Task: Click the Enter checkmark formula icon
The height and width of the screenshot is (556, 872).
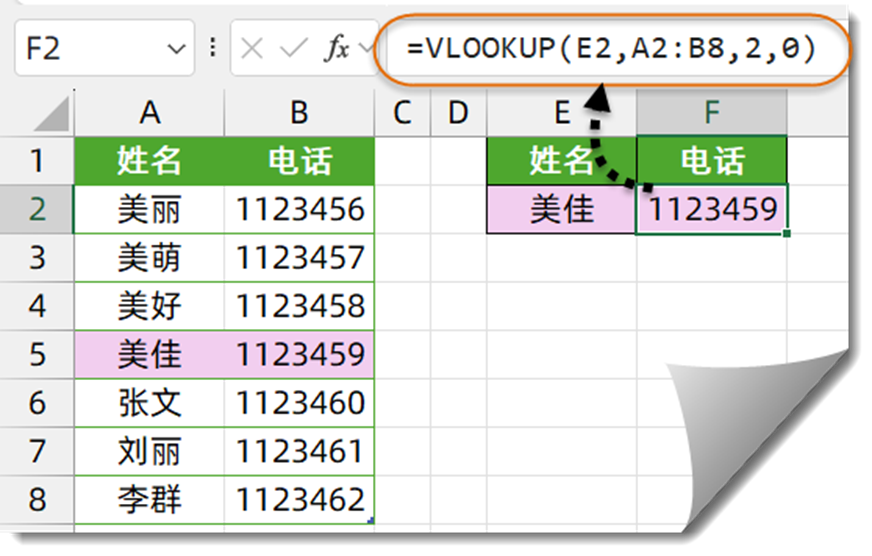Action: (294, 48)
